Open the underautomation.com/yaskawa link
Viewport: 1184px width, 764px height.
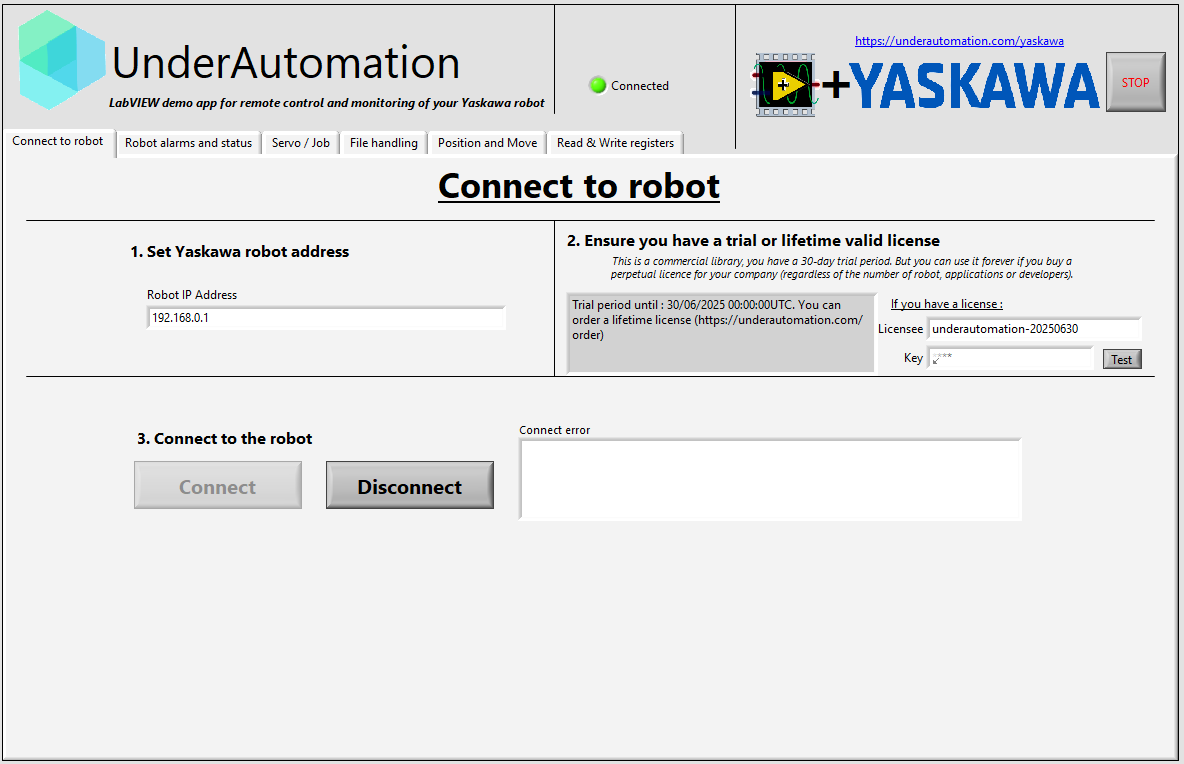(x=959, y=41)
